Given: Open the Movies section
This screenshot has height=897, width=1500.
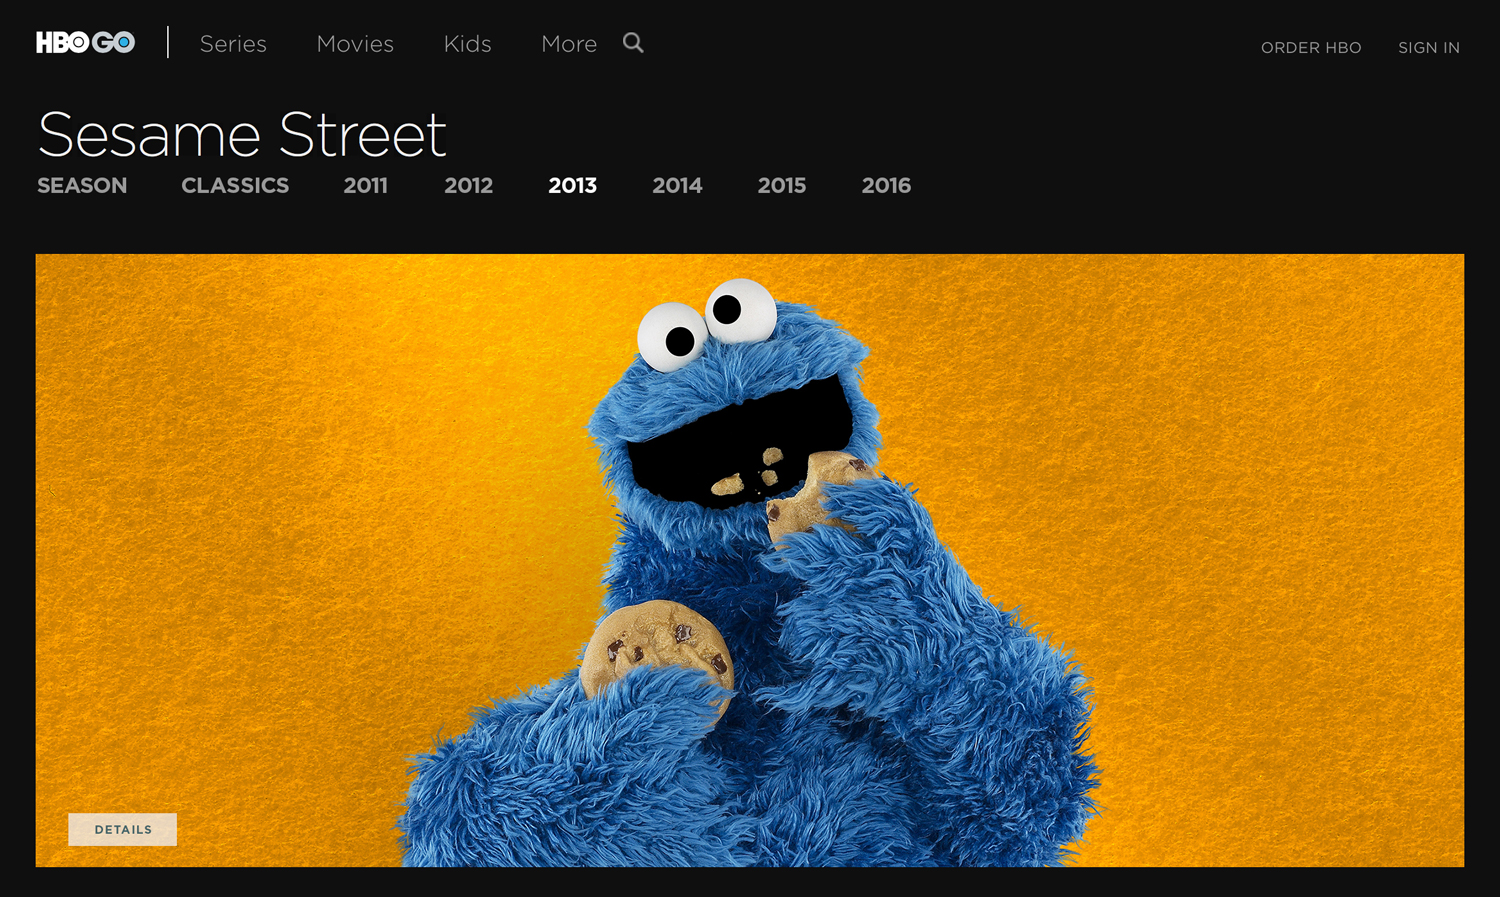Looking at the screenshot, I should 355,44.
